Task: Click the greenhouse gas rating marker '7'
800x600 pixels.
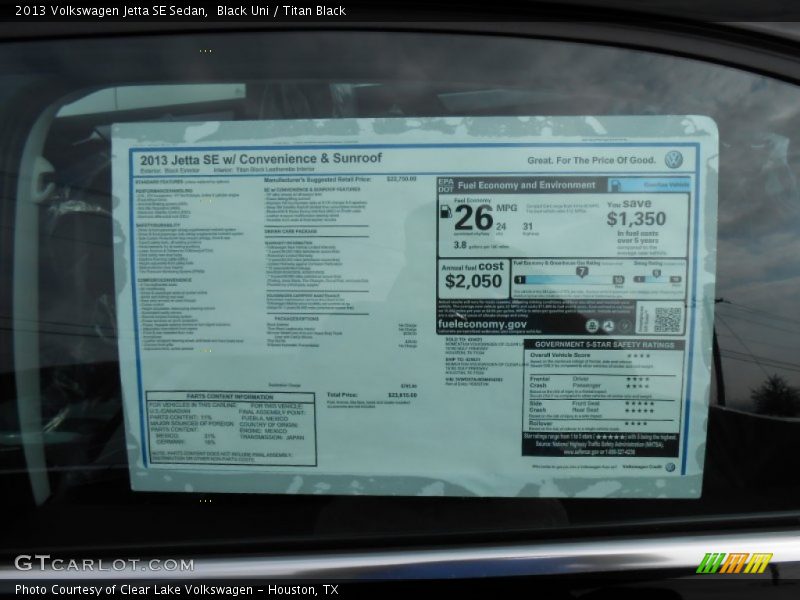Action: 582,271
